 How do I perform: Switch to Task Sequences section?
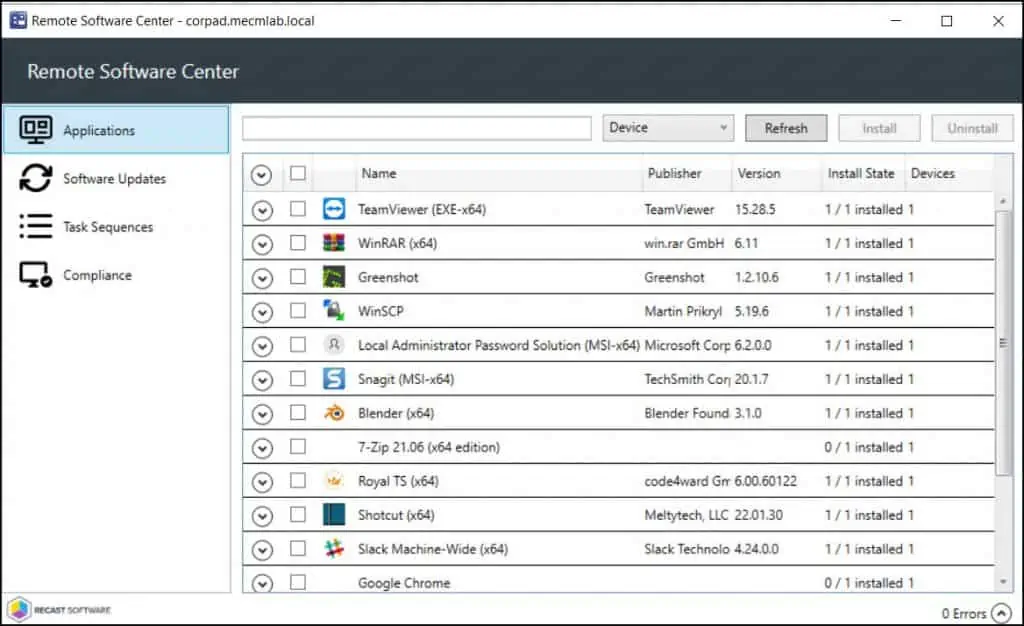tap(116, 227)
